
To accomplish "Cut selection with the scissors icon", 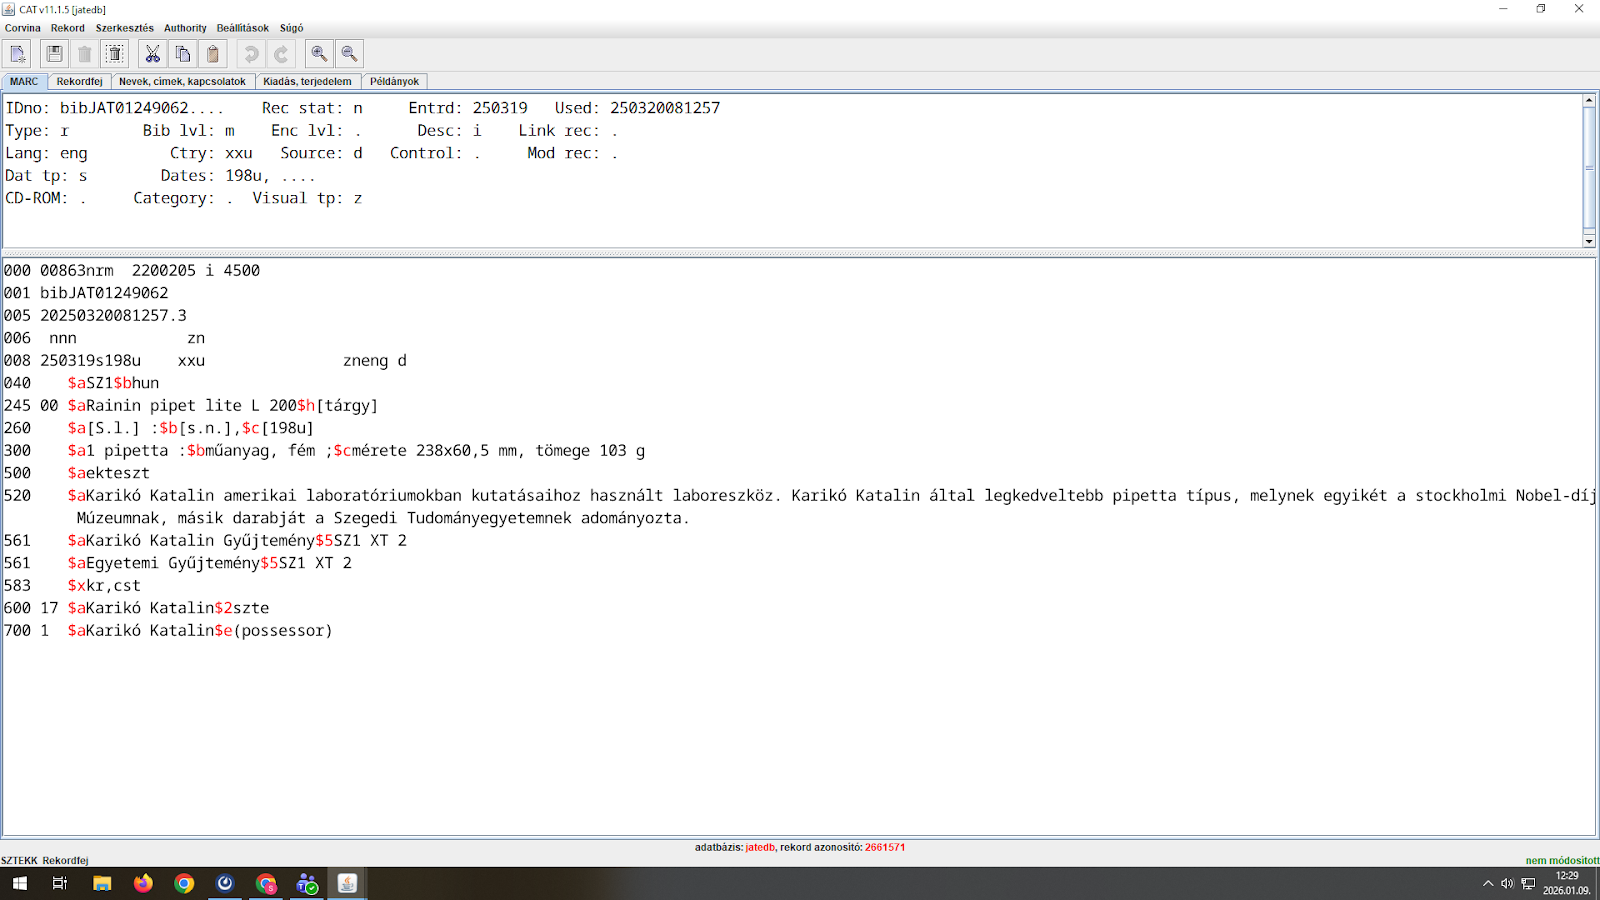I will point(152,54).
